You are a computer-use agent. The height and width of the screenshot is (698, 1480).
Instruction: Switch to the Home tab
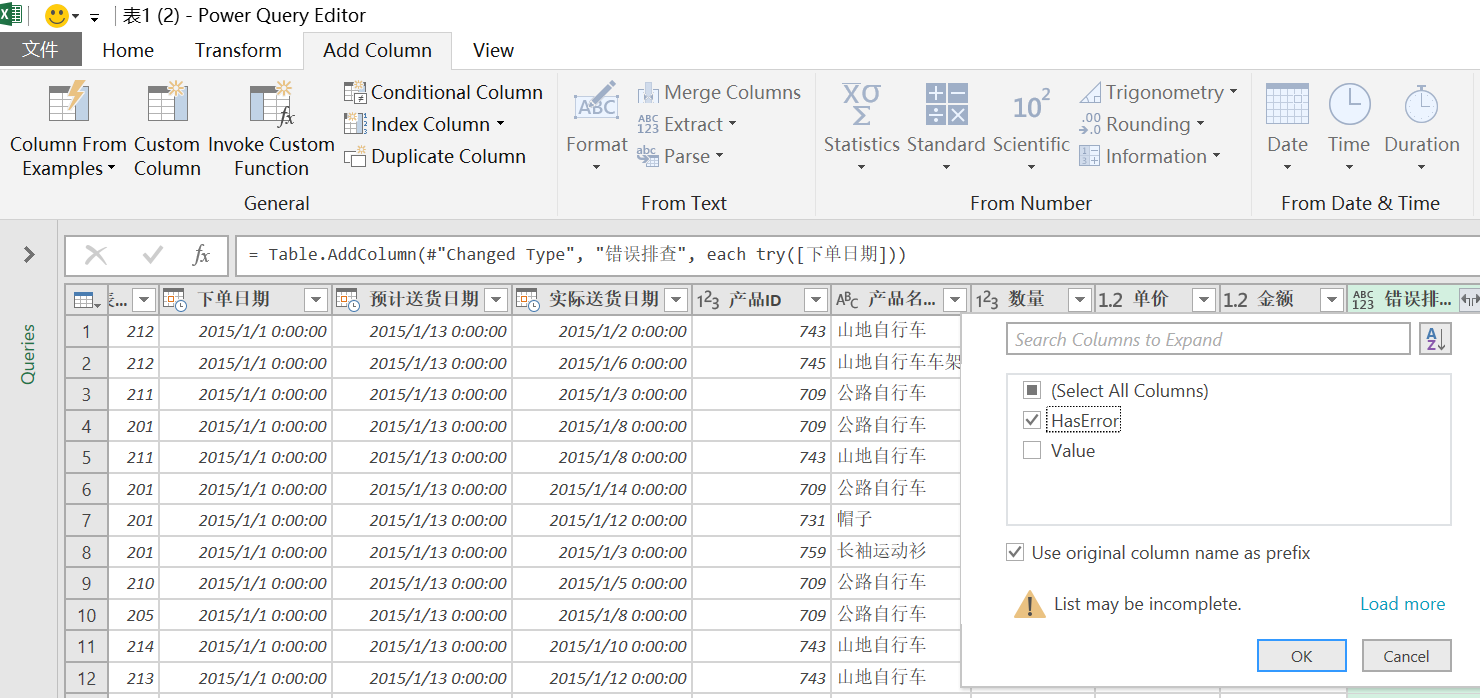point(128,50)
